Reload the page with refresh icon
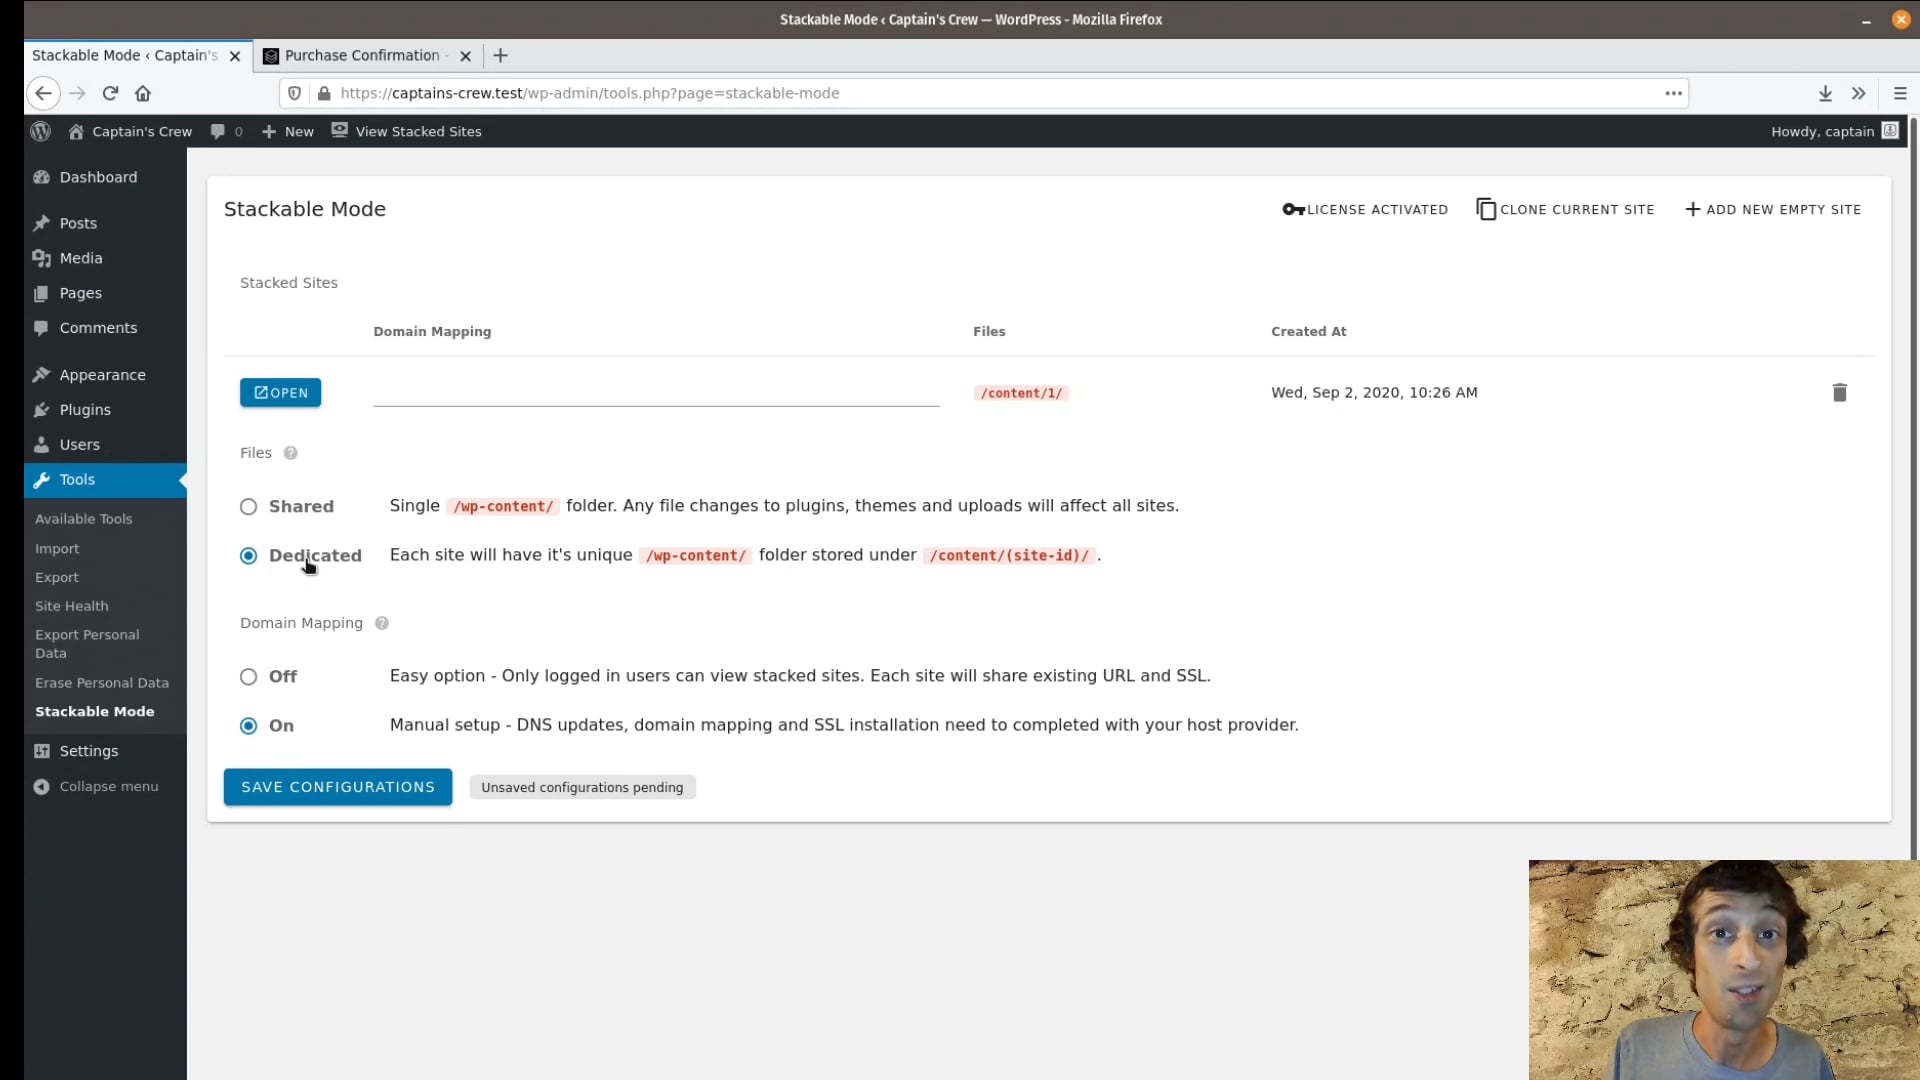Image resolution: width=1920 pixels, height=1080 pixels. coord(110,93)
